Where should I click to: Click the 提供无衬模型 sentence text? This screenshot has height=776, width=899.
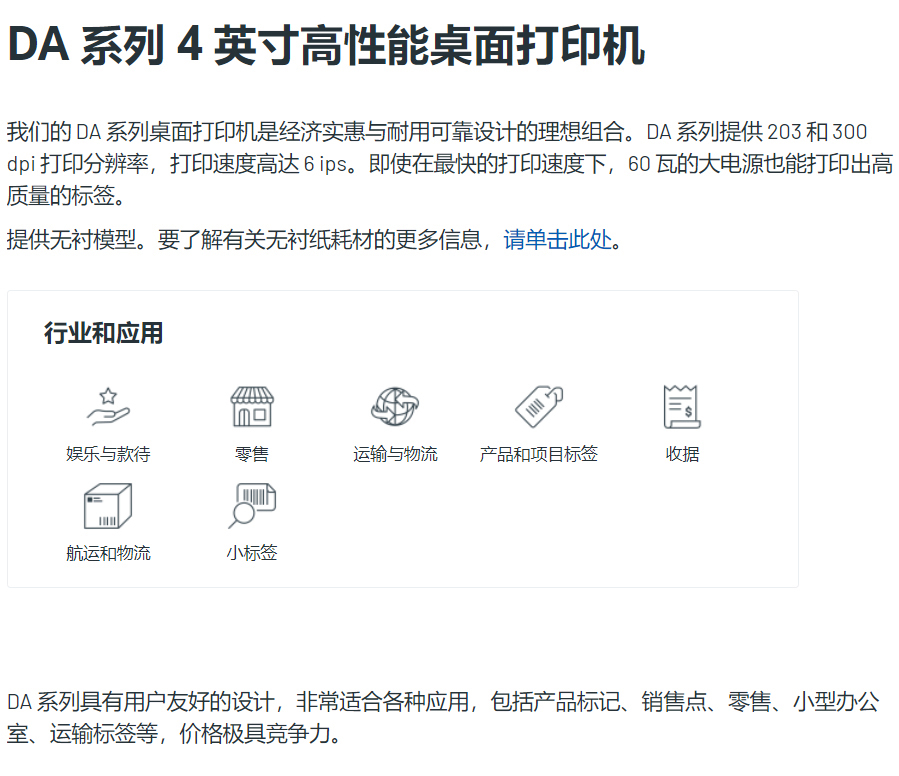tap(250, 240)
